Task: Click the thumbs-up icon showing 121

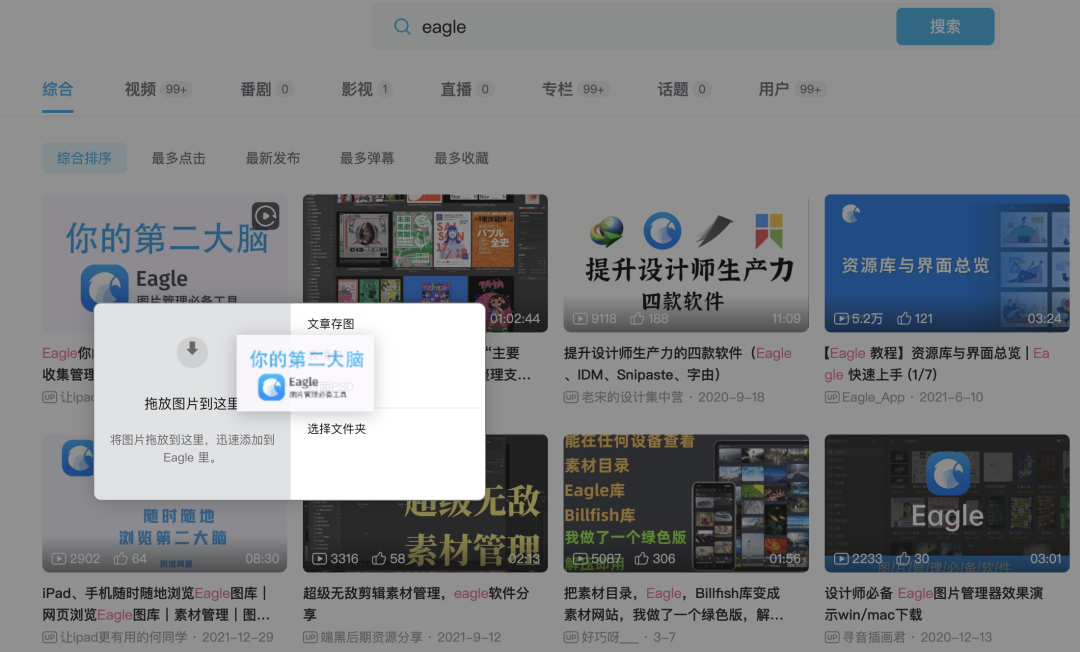Action: (906, 318)
